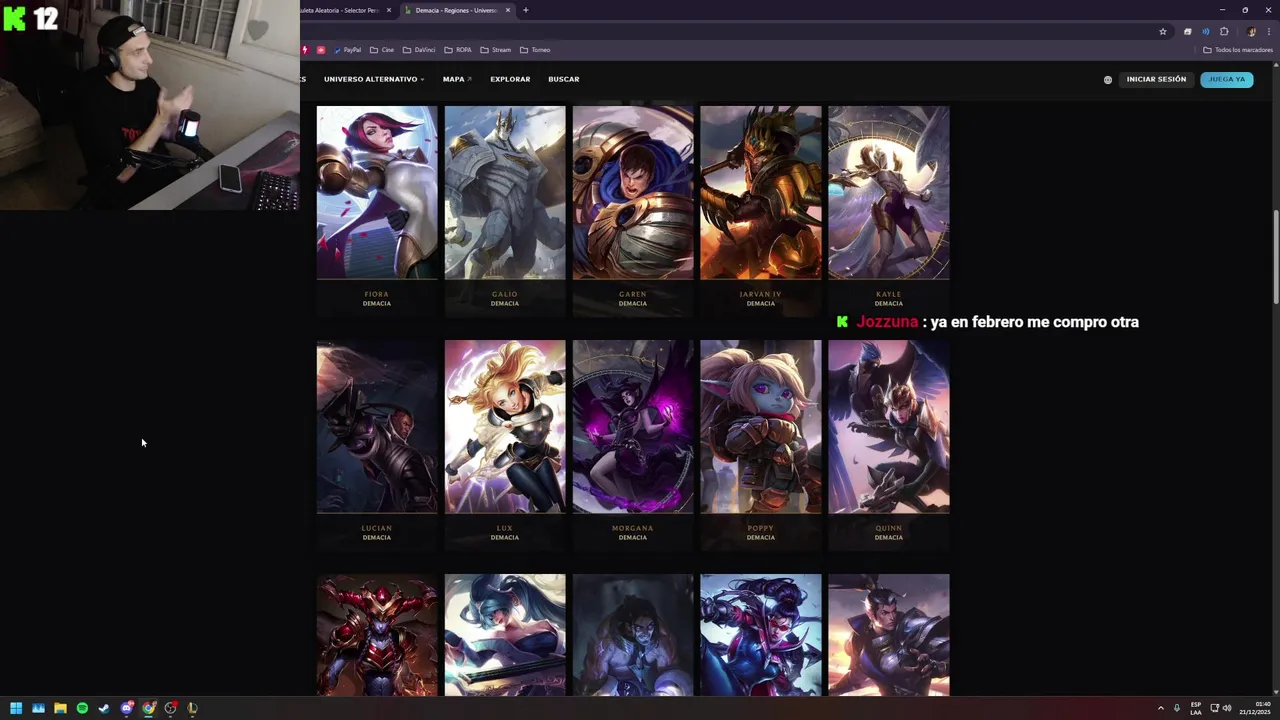Screen dimensions: 1280x720
Task: Click the media control icon in Chrome toolbar
Action: (1206, 32)
